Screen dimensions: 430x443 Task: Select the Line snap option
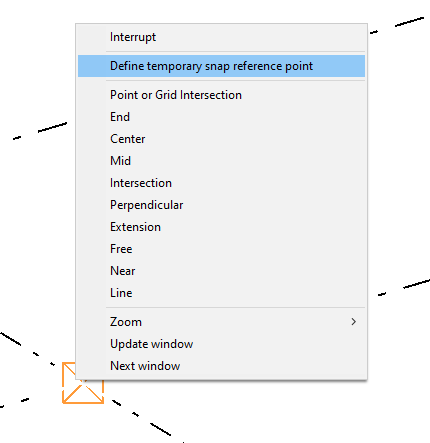pyautogui.click(x=221, y=293)
